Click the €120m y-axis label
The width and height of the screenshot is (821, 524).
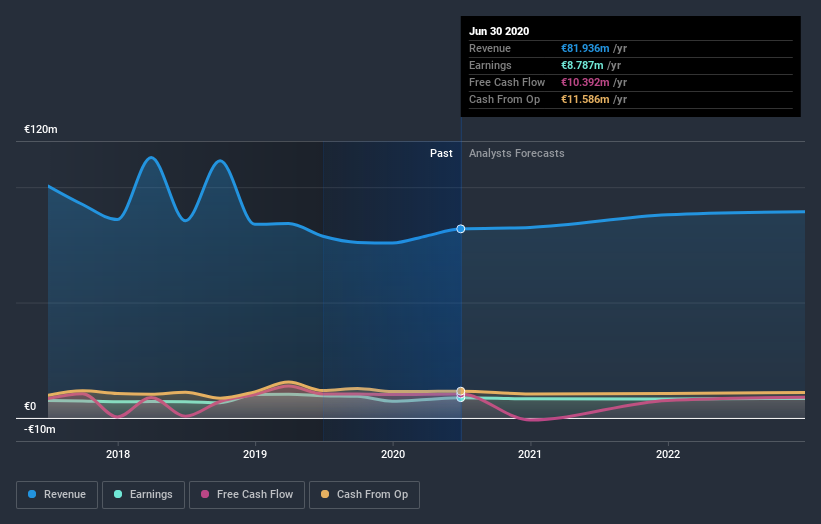point(41,129)
